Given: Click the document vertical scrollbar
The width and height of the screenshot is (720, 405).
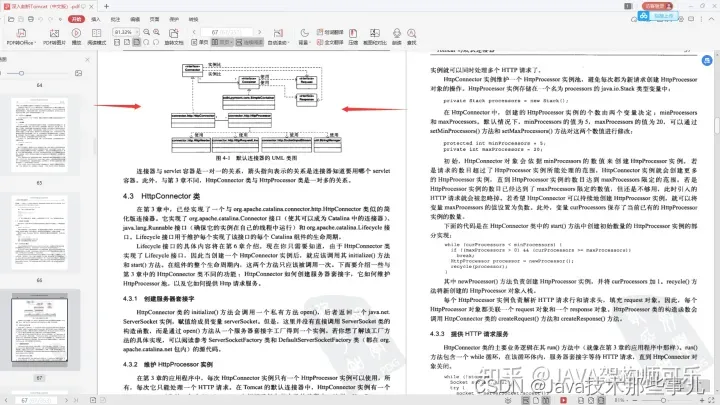Looking at the screenshot, I should point(716,125).
